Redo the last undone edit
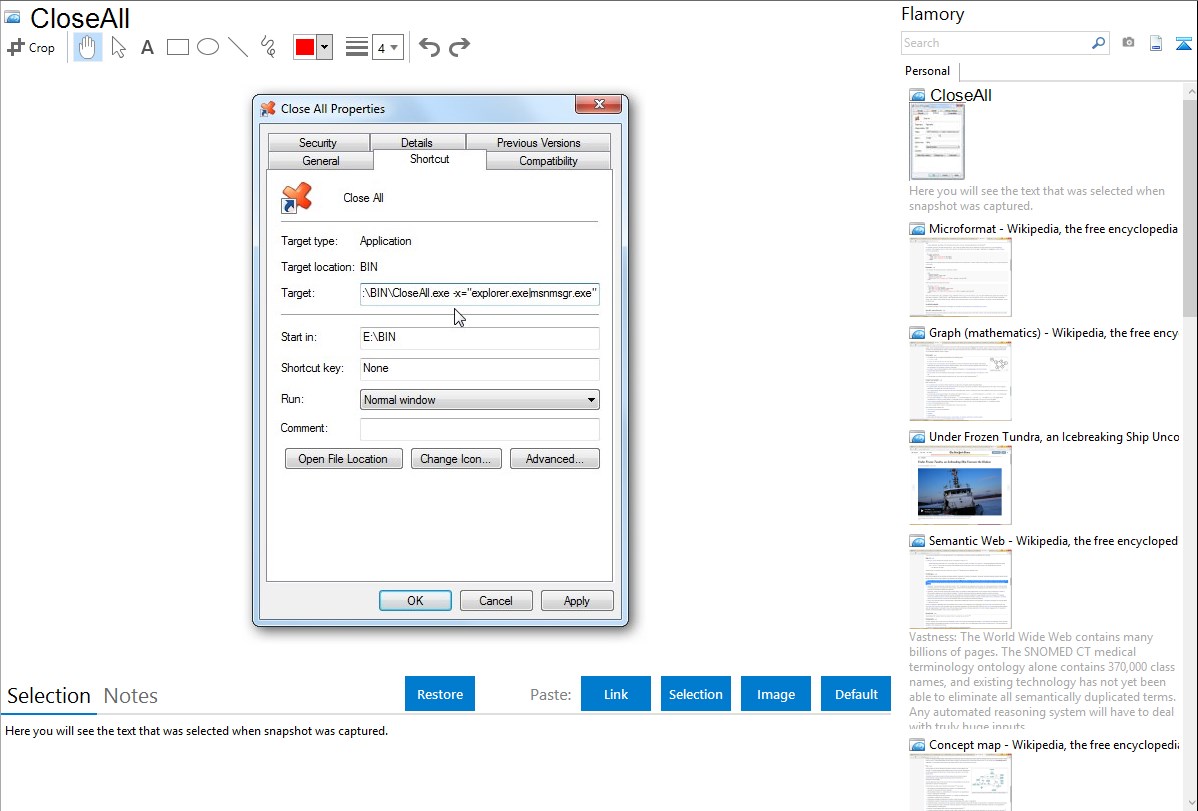 tap(459, 47)
